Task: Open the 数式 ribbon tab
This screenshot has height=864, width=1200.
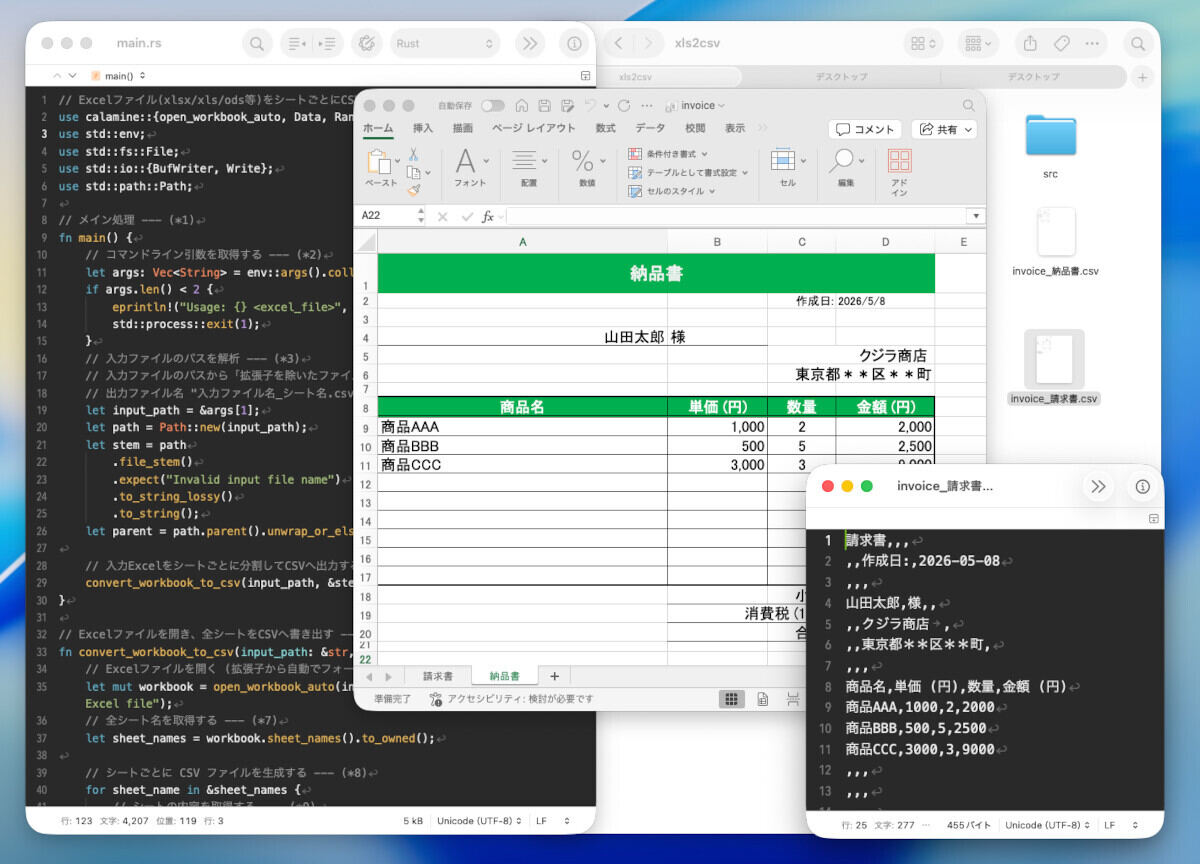Action: pyautogui.click(x=606, y=129)
